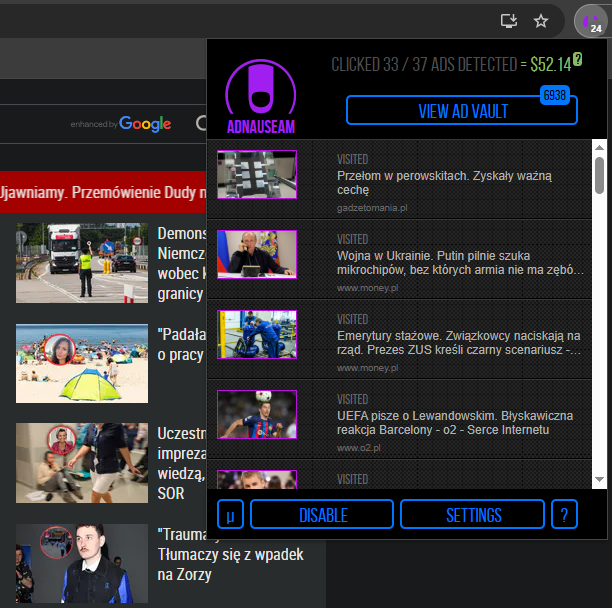Click the green cost help question mark
Viewport: 612px width, 608px height.
click(x=577, y=61)
